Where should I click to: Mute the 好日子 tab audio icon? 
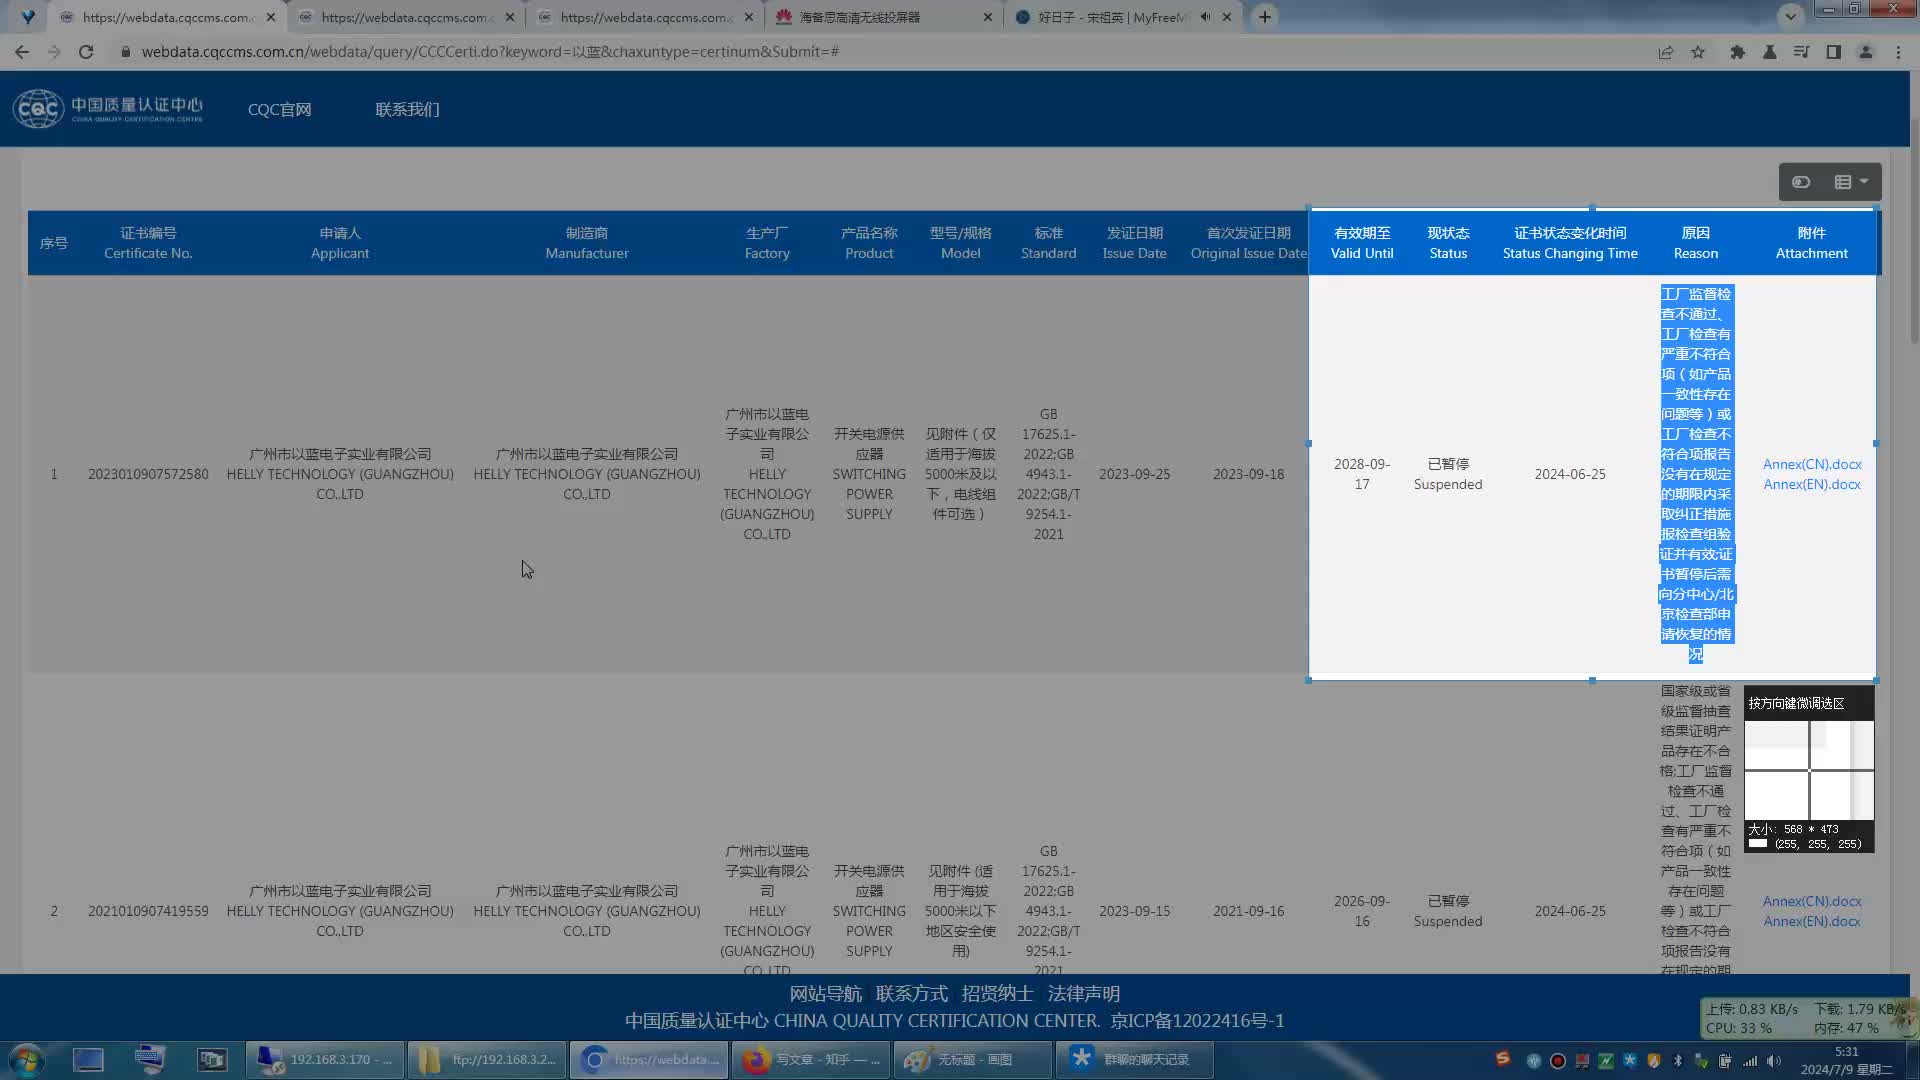tap(1205, 17)
